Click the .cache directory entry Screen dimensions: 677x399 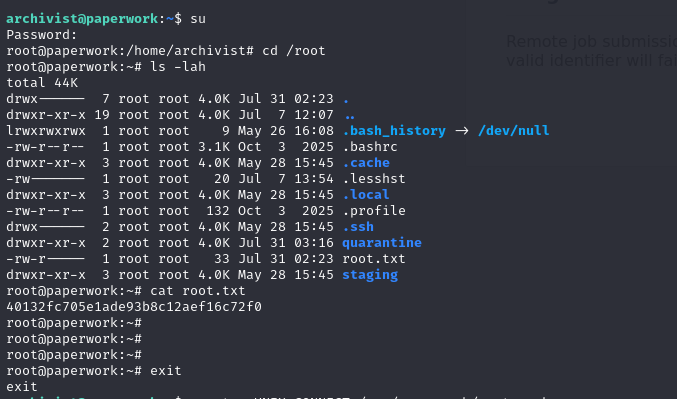(x=366, y=163)
